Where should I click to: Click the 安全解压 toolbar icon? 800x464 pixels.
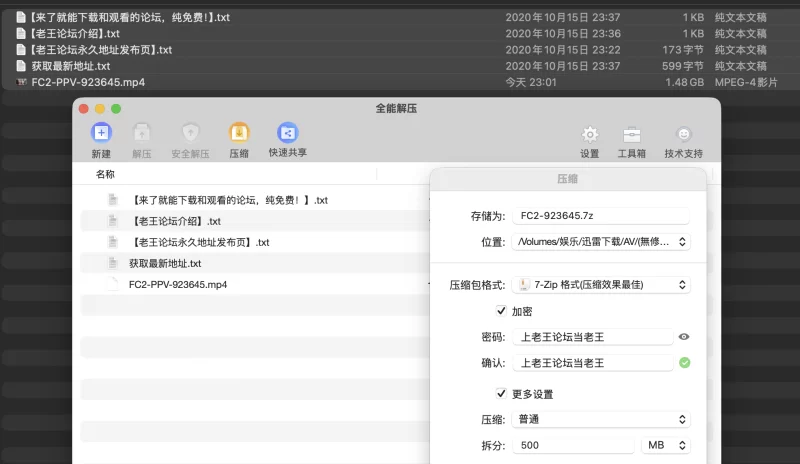click(x=190, y=133)
